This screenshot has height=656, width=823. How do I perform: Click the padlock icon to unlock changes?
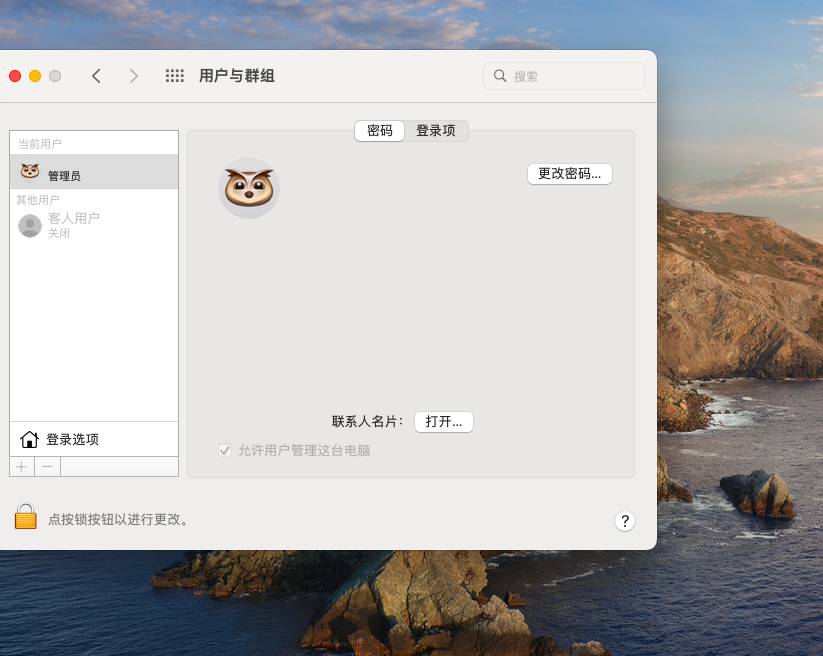26,516
